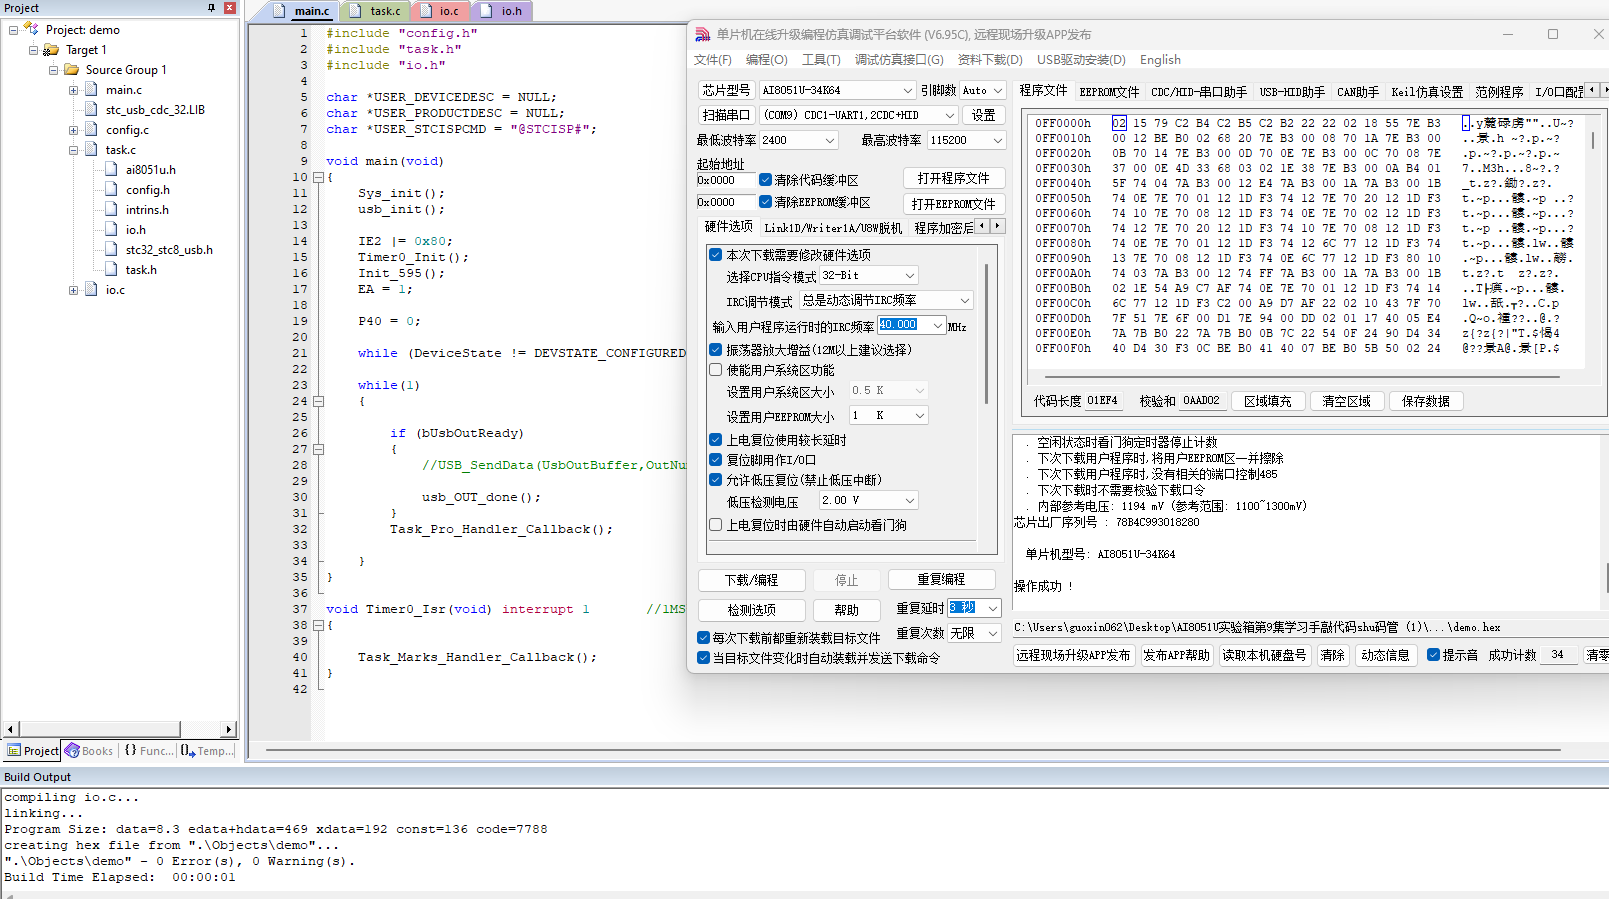Toggle 清除代码缓冲区 checkbox
Image resolution: width=1609 pixels, height=899 pixels.
coord(765,180)
